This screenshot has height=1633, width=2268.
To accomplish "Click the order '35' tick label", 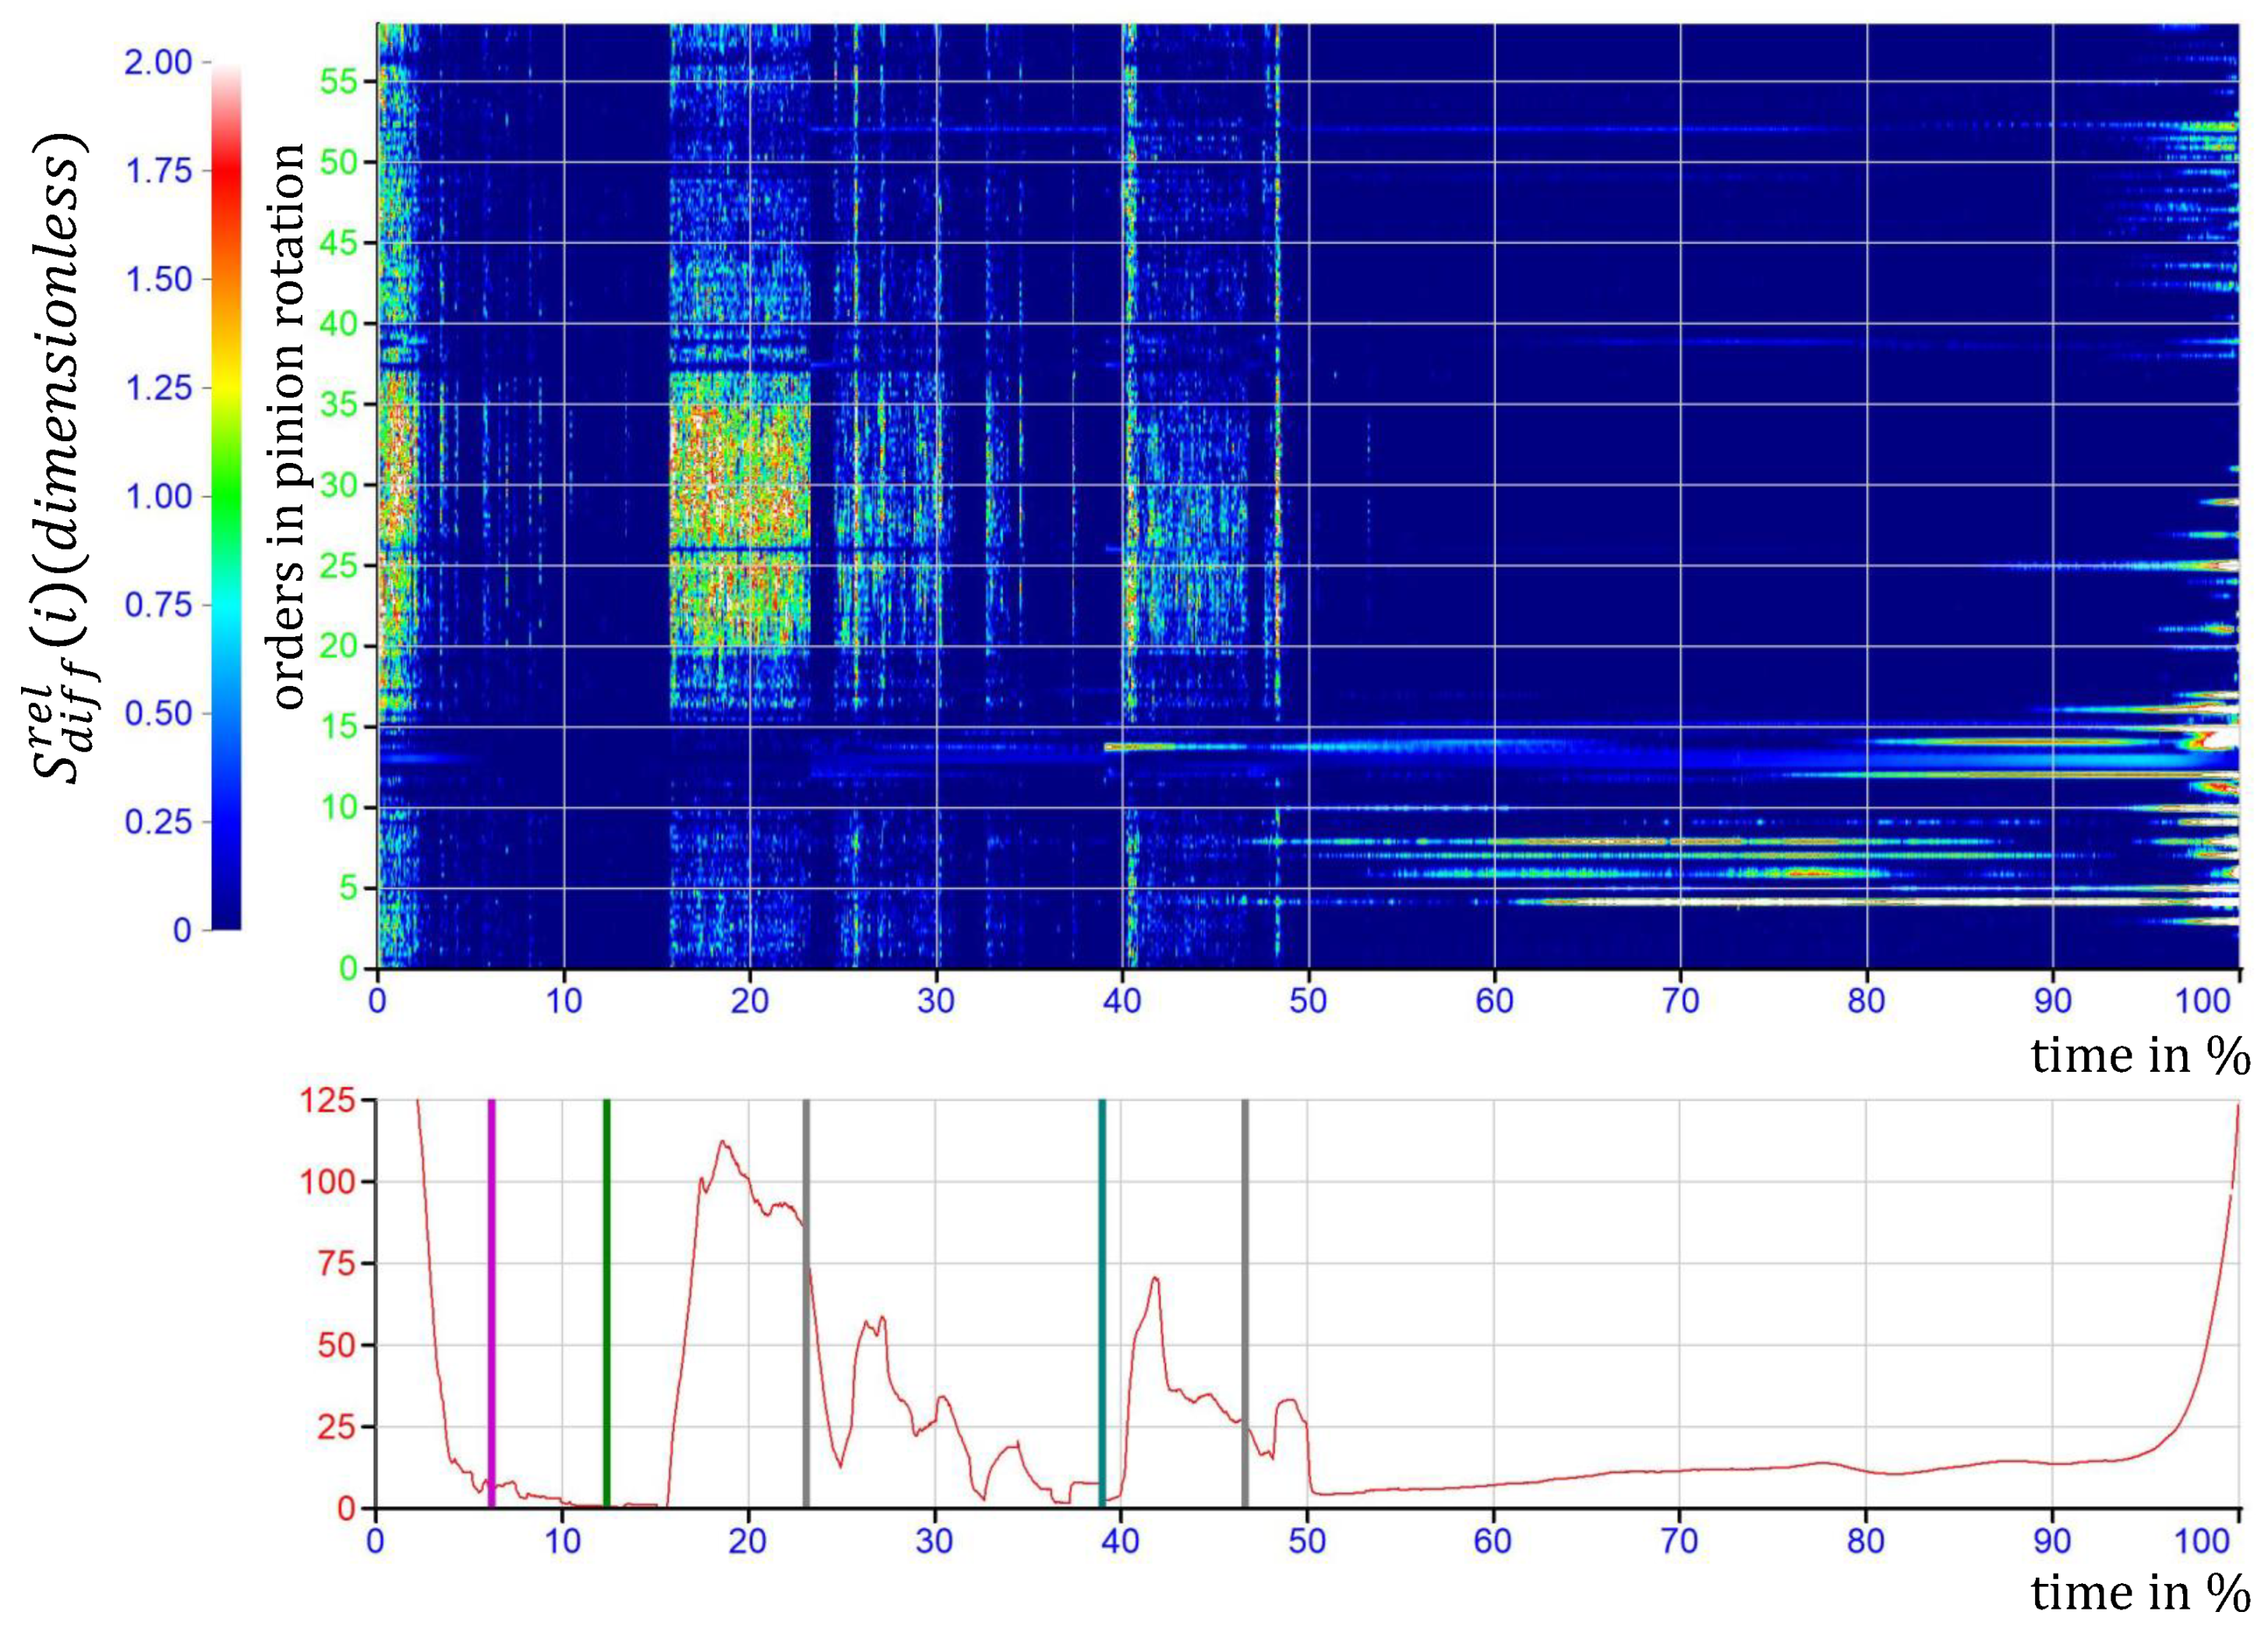I will coord(339,404).
